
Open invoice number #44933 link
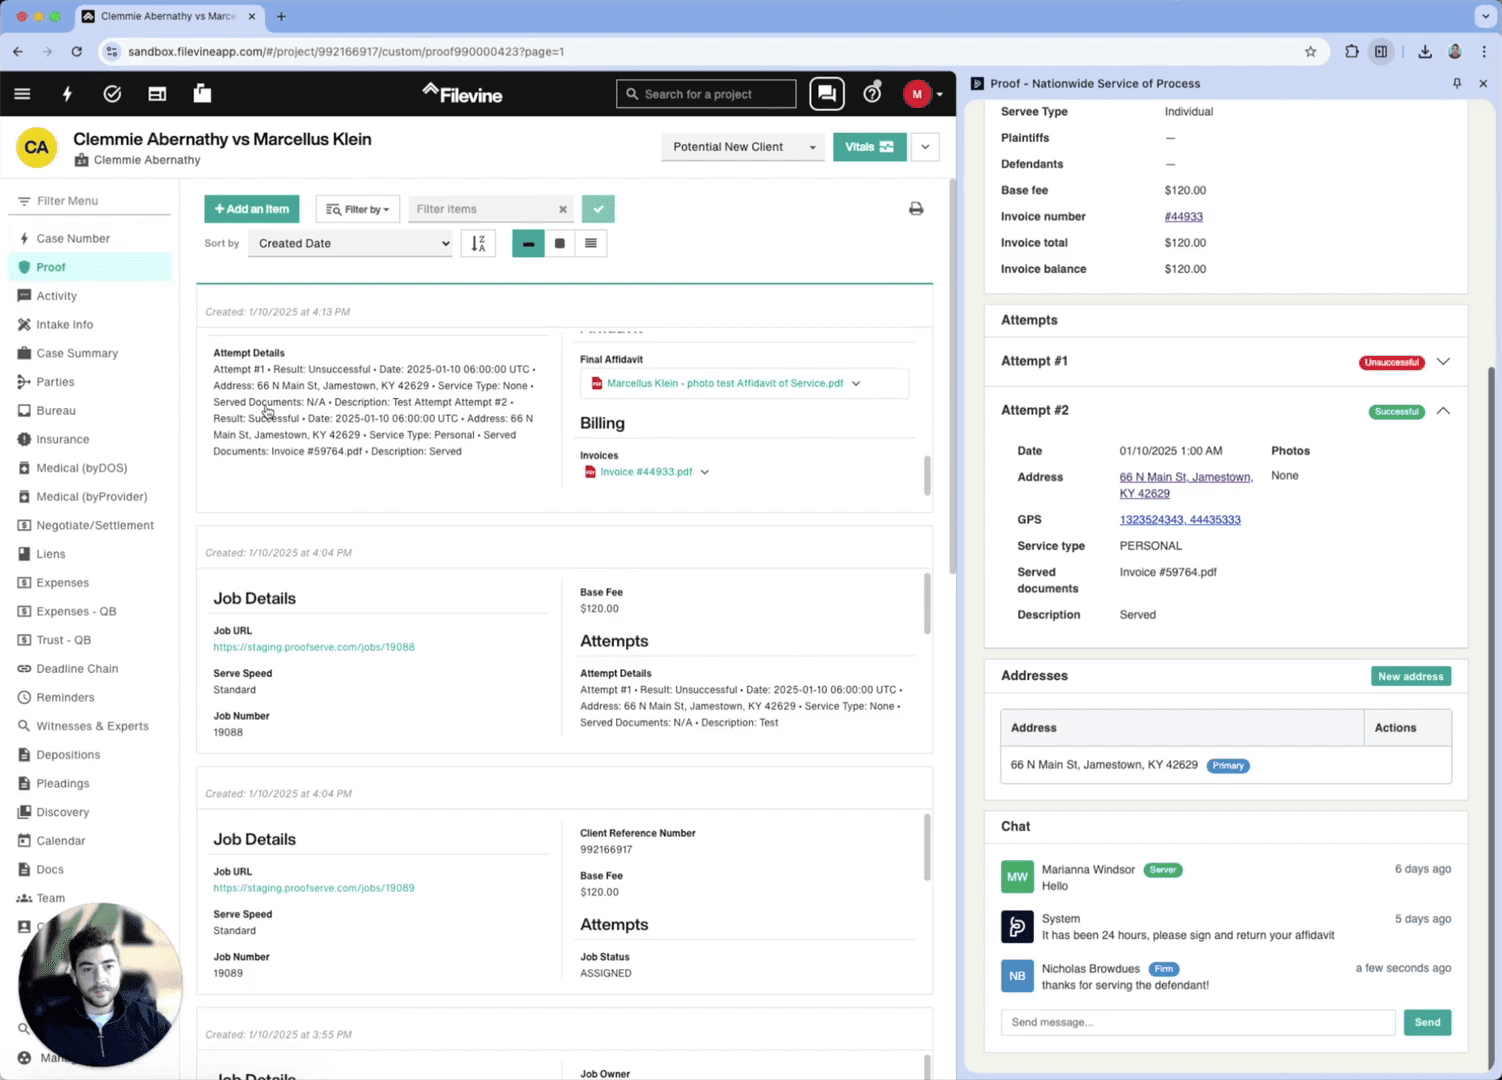[x=1183, y=217]
